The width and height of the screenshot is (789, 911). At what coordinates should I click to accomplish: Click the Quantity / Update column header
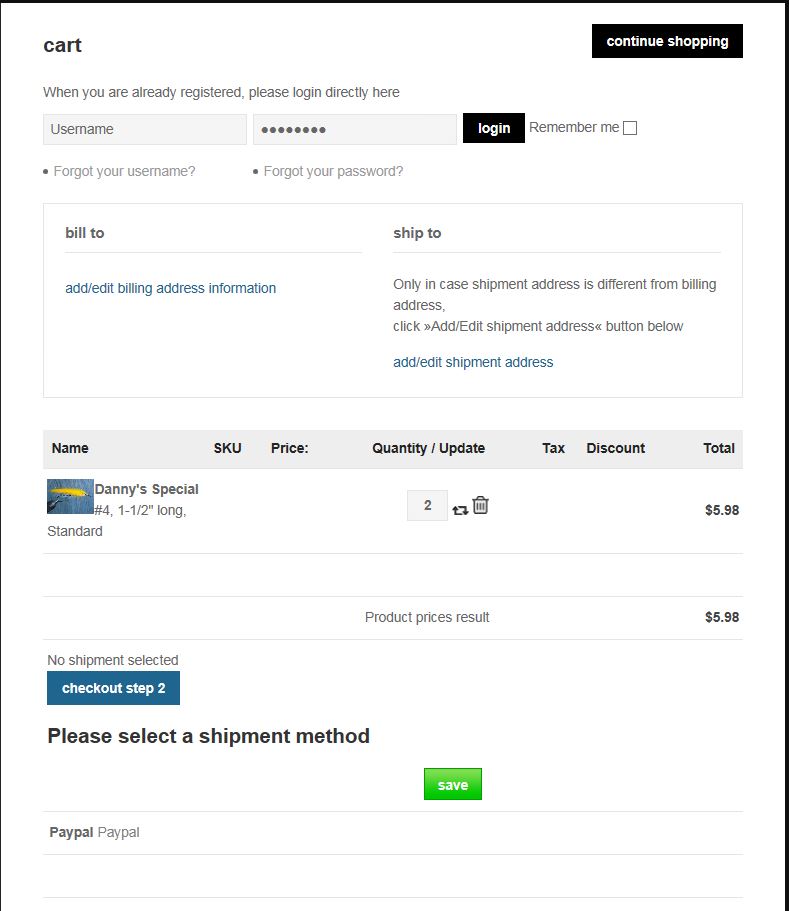(x=428, y=448)
